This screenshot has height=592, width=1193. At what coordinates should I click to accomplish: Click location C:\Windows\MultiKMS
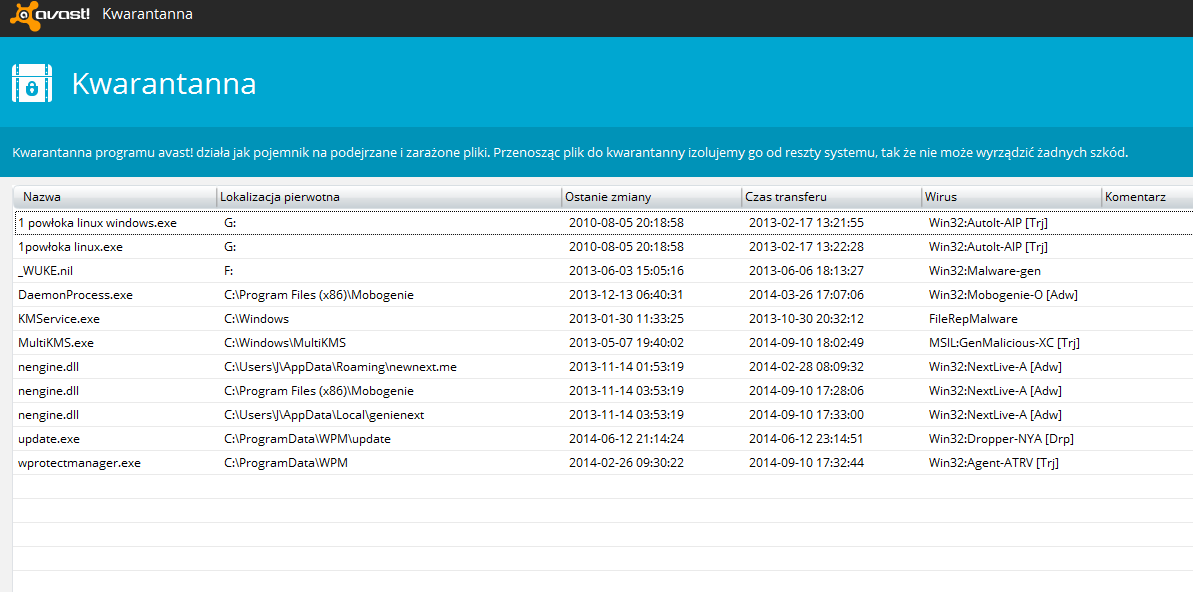point(285,342)
